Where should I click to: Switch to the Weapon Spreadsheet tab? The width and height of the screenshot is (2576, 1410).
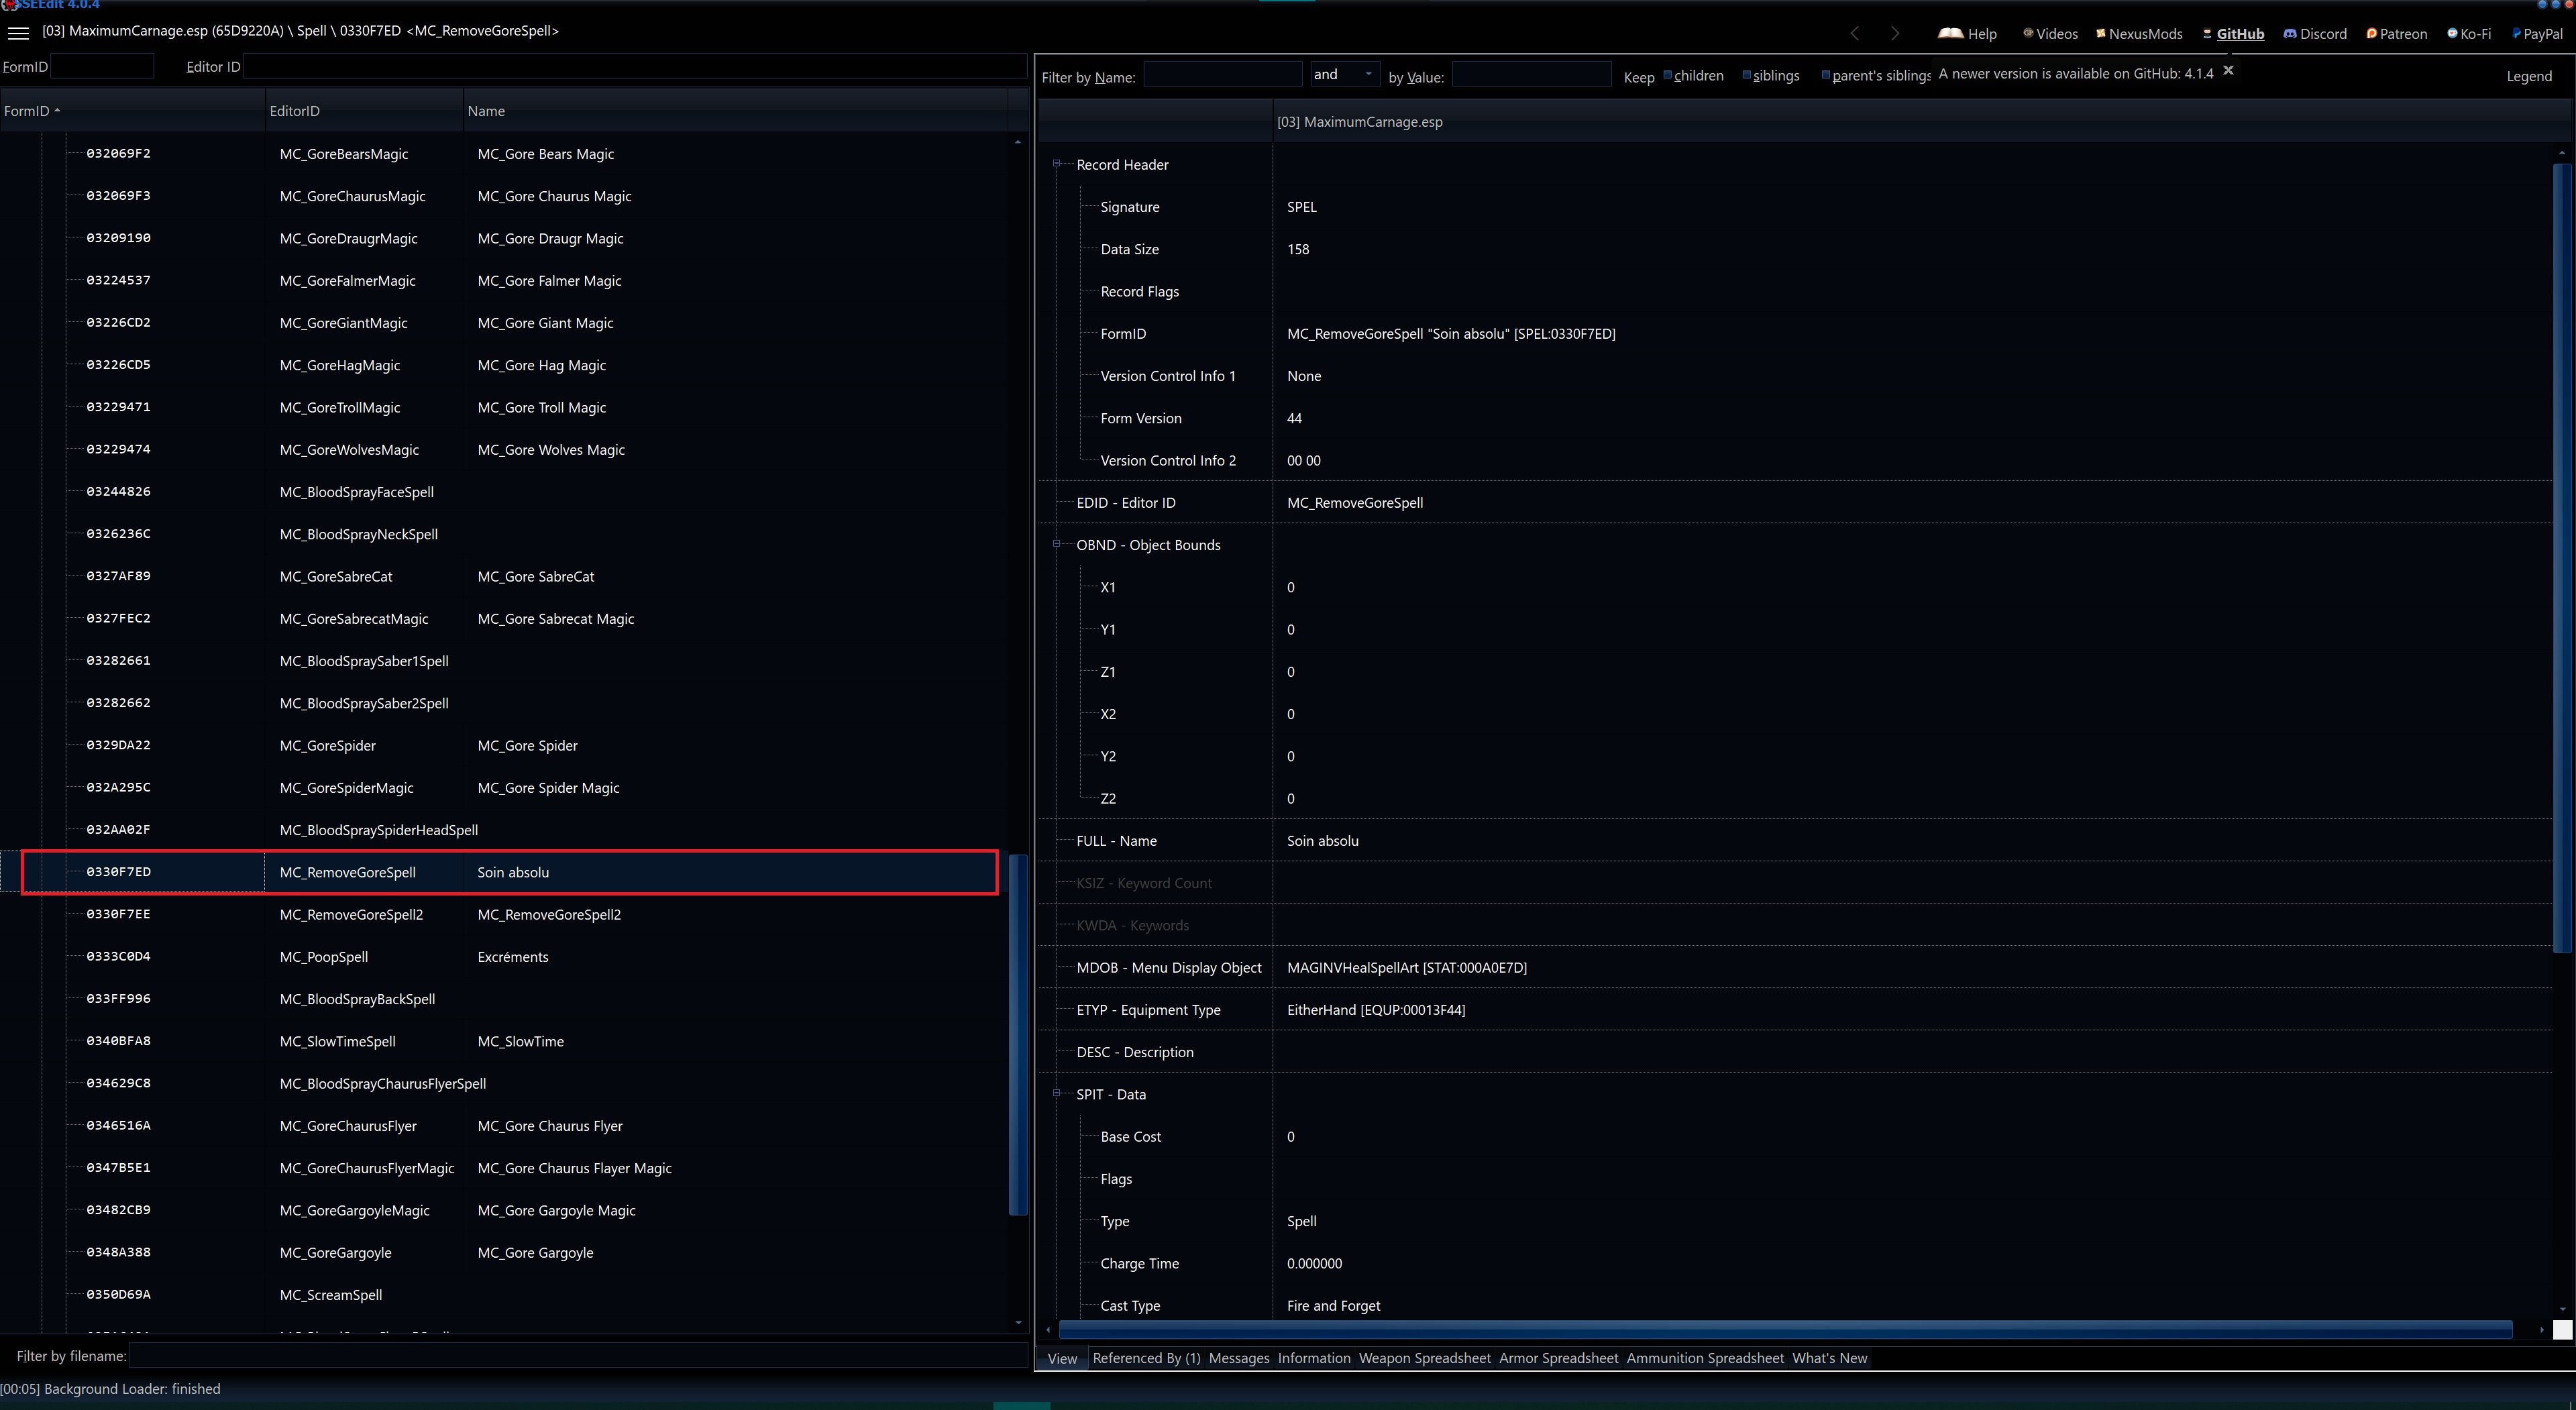pyautogui.click(x=1424, y=1358)
